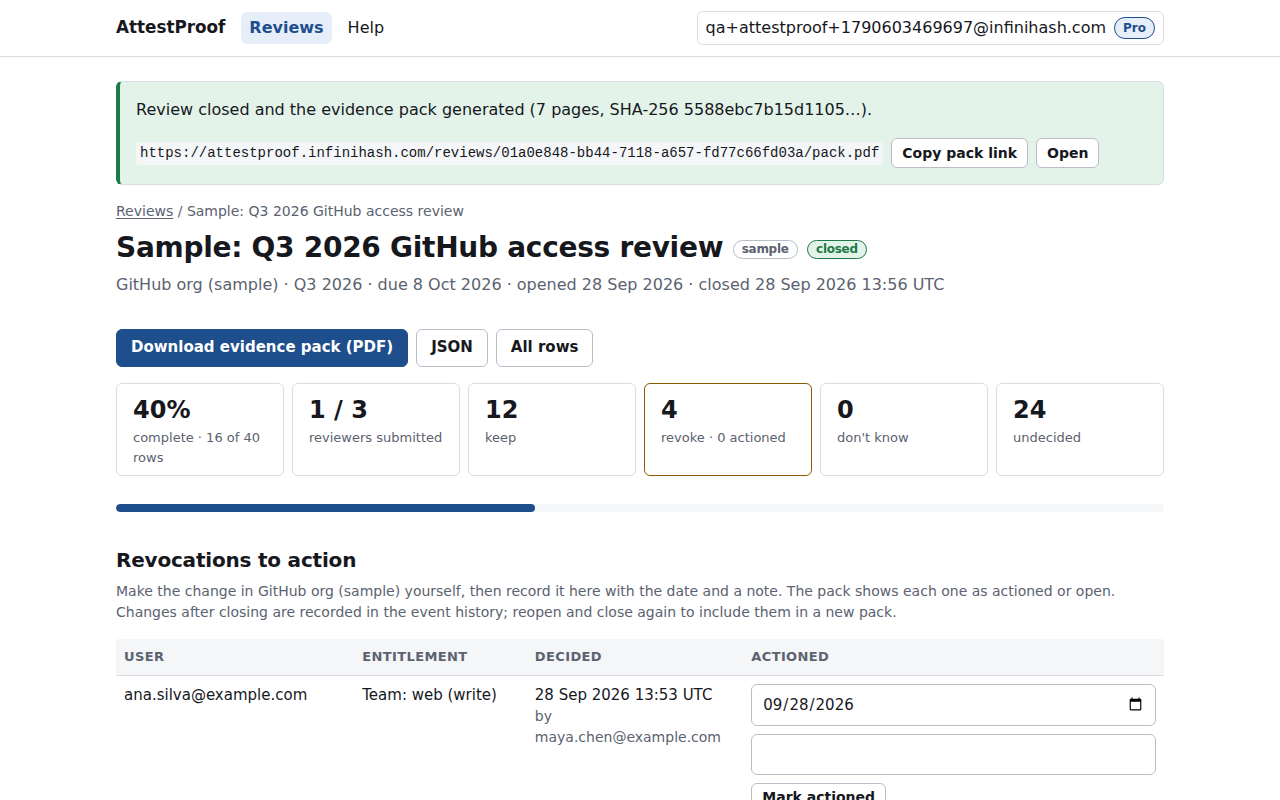
Task: Copy the pack link
Action: pyautogui.click(x=959, y=153)
